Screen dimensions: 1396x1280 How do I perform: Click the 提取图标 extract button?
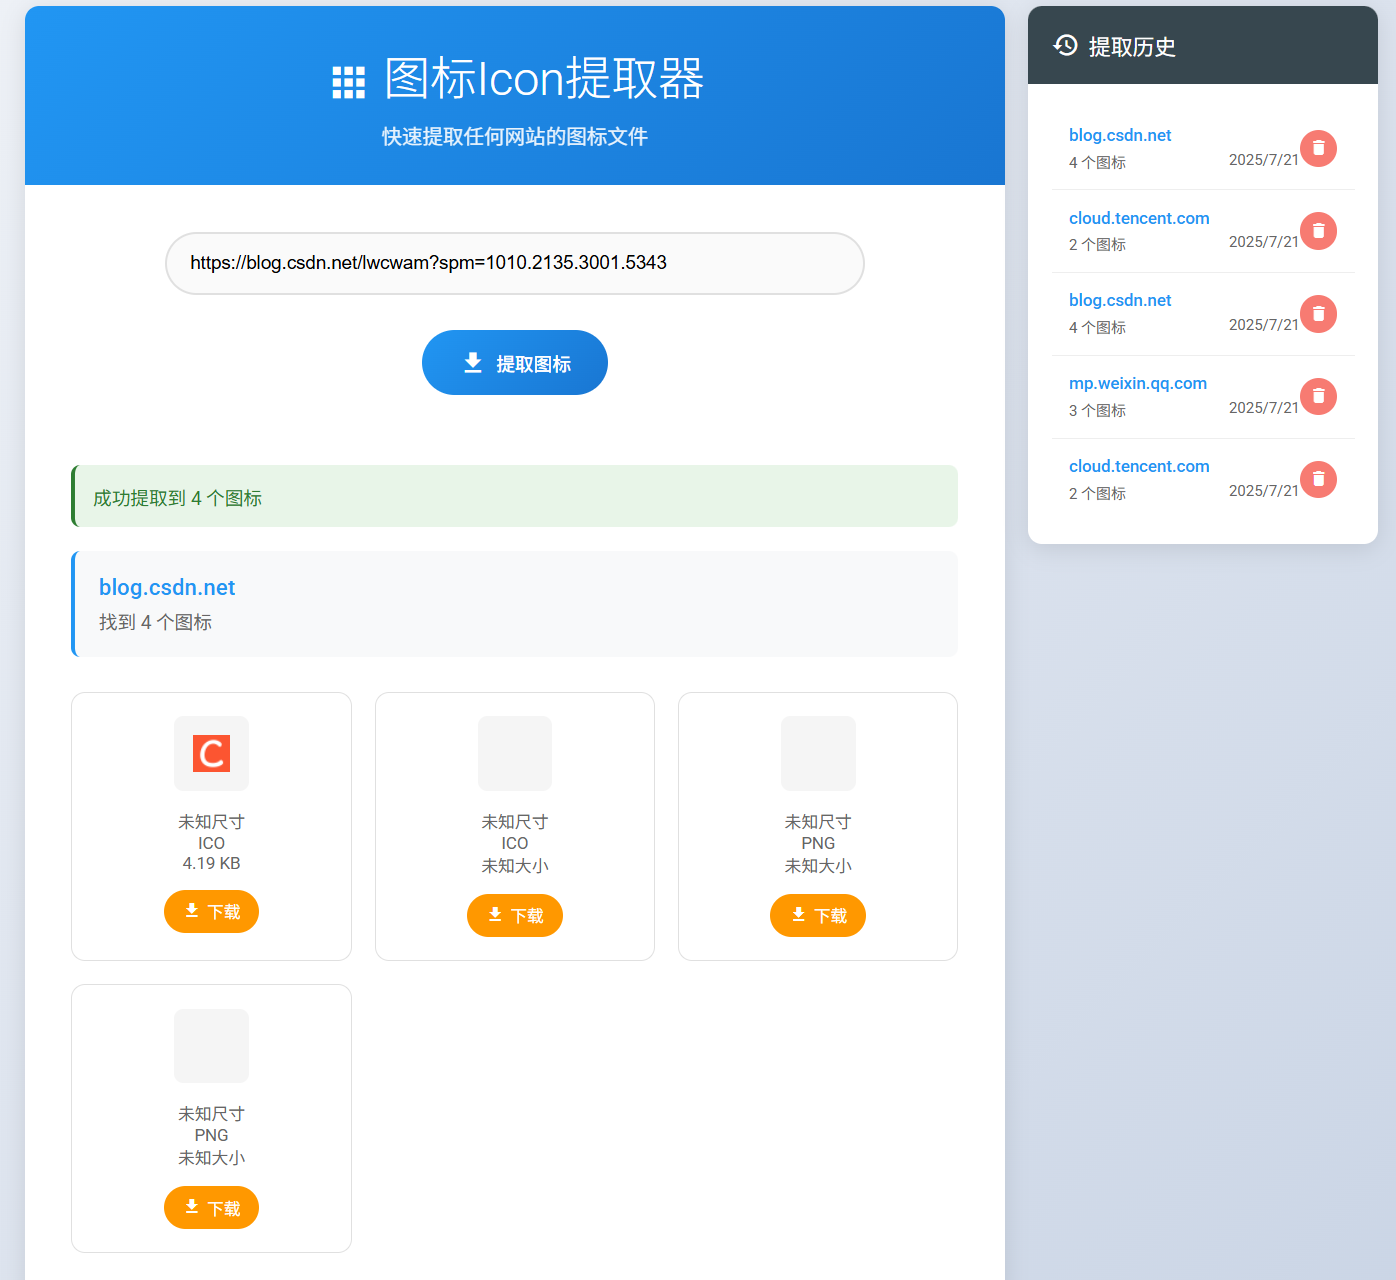point(515,362)
